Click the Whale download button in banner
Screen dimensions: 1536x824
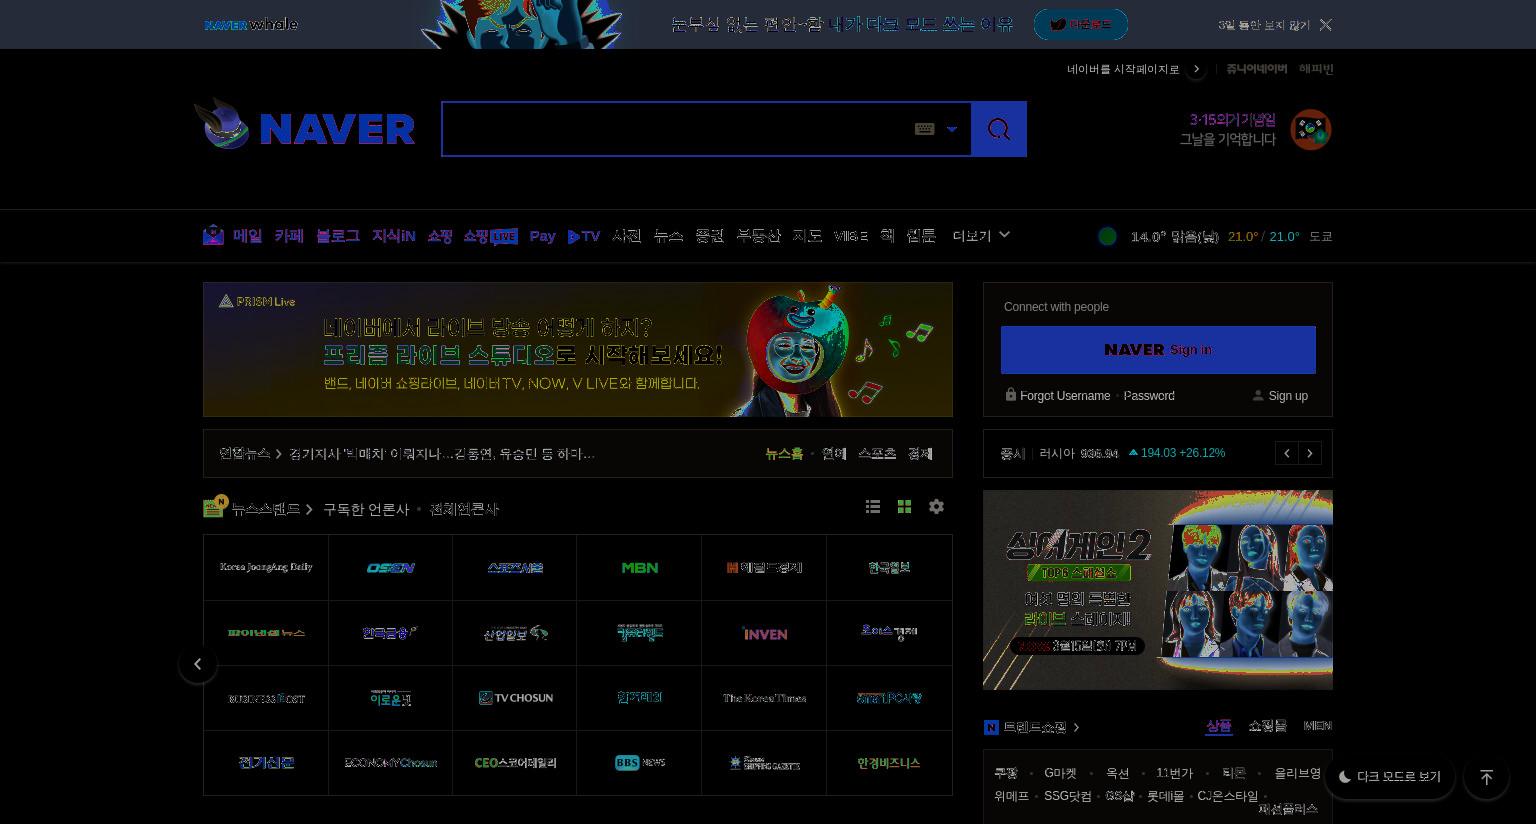point(1081,24)
